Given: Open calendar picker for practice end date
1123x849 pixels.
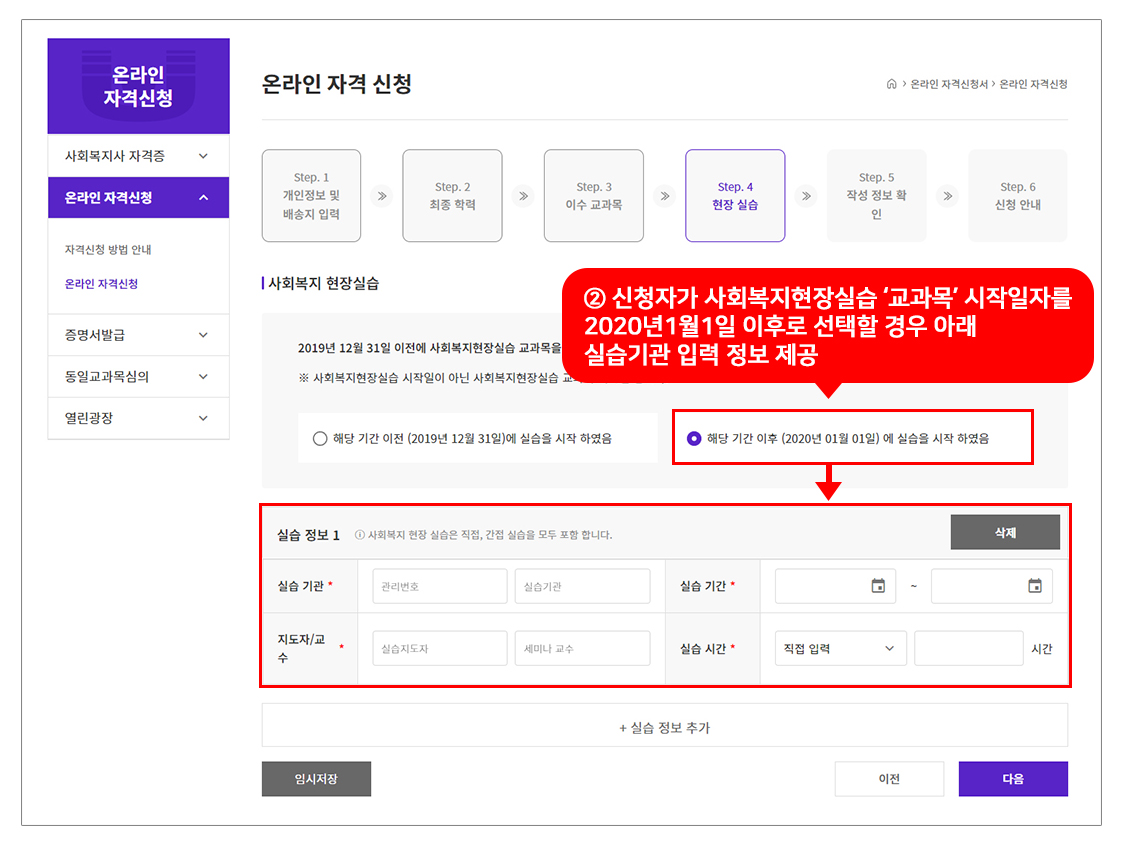Looking at the screenshot, I should tap(1034, 586).
